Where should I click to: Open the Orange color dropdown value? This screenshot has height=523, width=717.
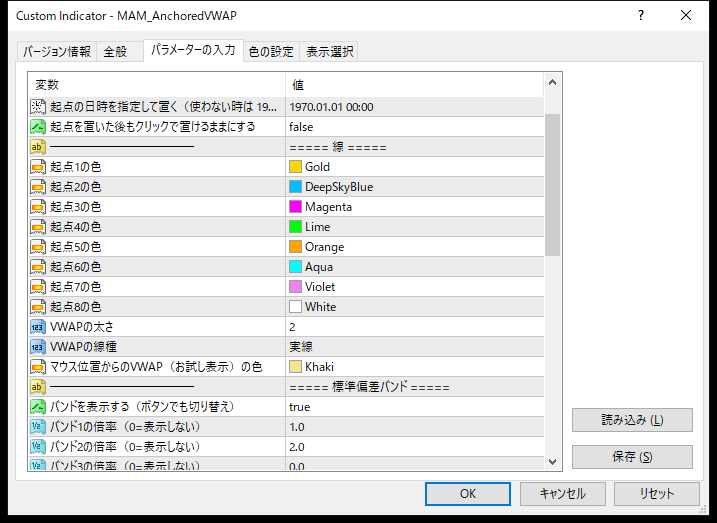click(414, 247)
